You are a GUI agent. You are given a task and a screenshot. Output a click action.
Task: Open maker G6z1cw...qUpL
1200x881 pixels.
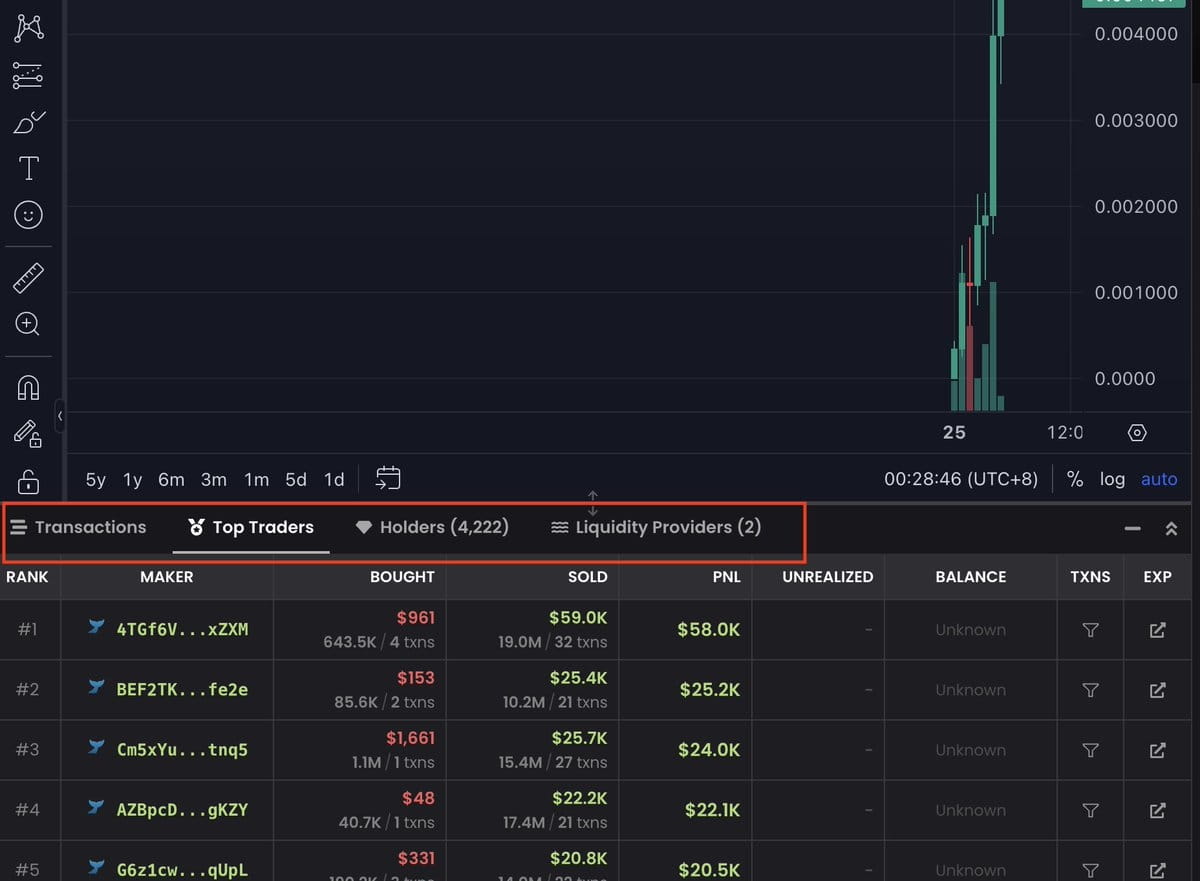point(182,870)
